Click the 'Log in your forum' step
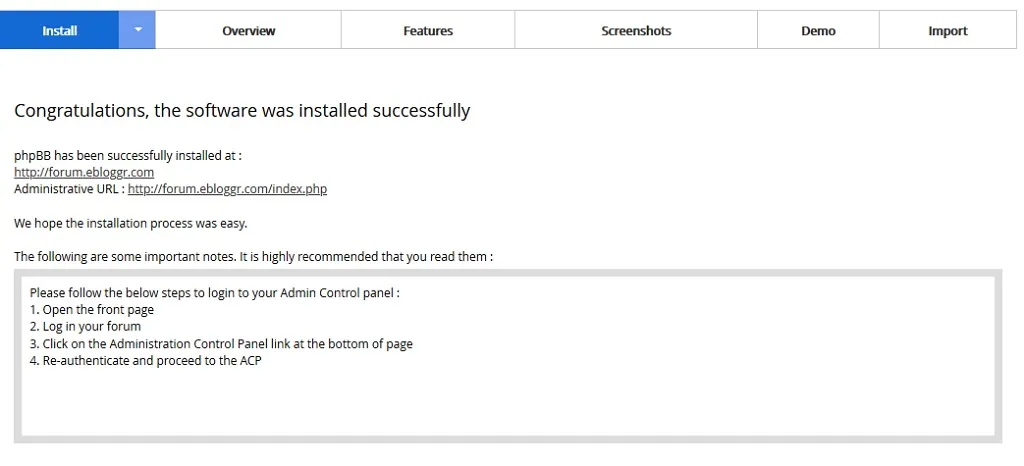 (86, 326)
